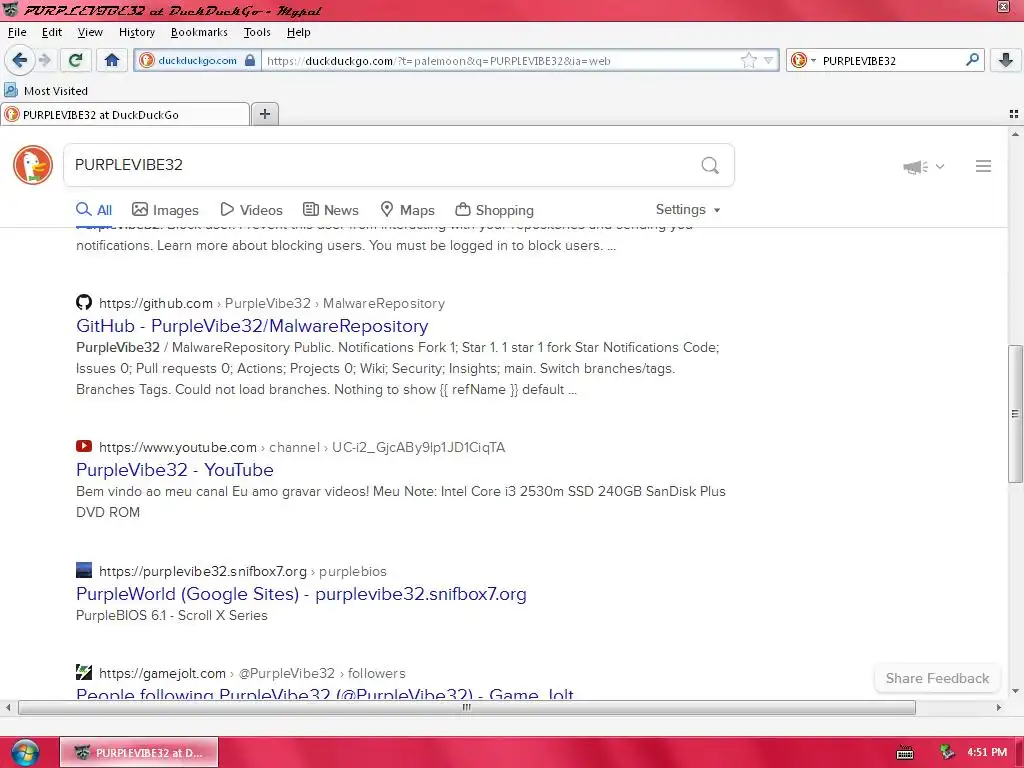
Task: Click the youtube.com channel result URL
Action: [x=302, y=447]
